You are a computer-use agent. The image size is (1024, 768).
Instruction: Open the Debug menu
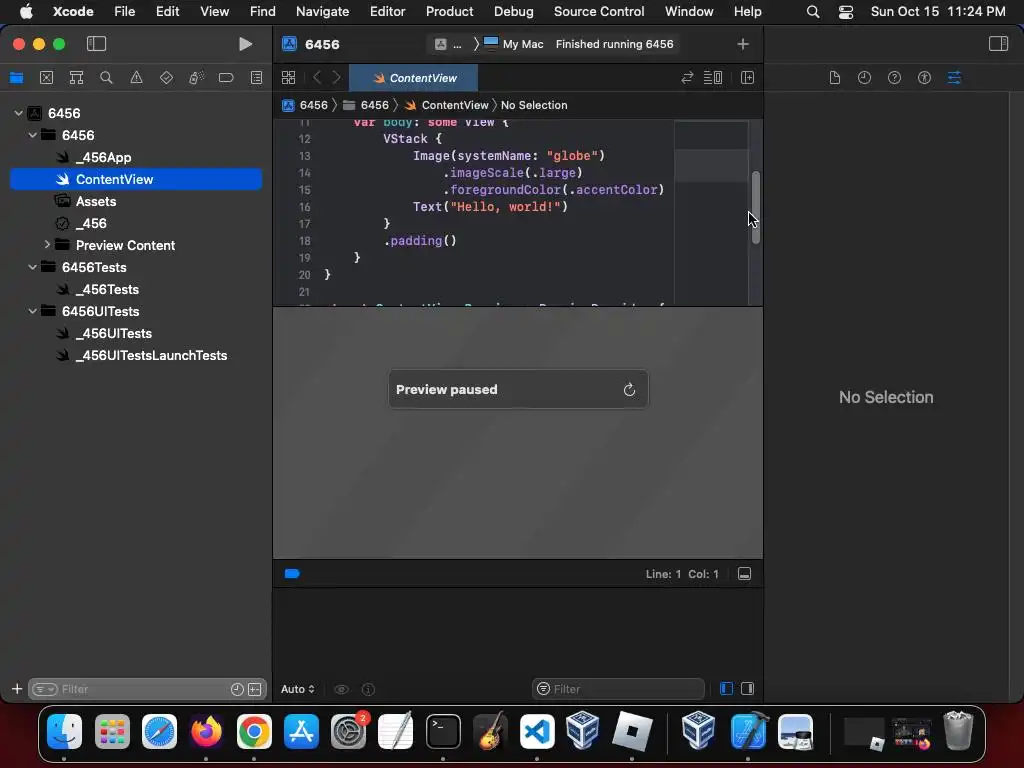pos(513,11)
